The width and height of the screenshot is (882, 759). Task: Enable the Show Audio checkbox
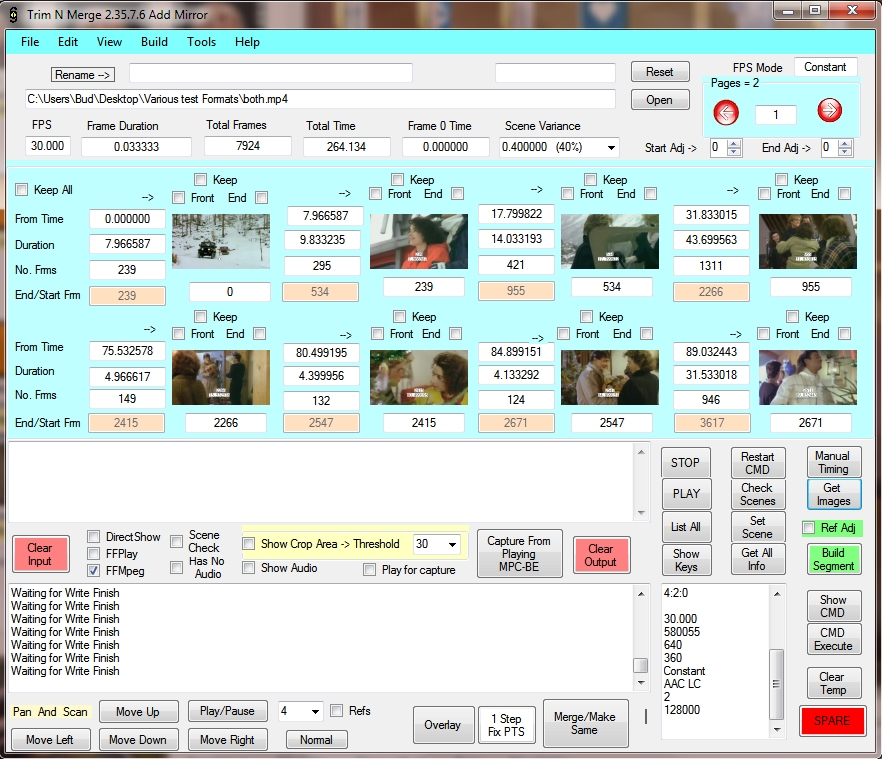click(x=248, y=568)
